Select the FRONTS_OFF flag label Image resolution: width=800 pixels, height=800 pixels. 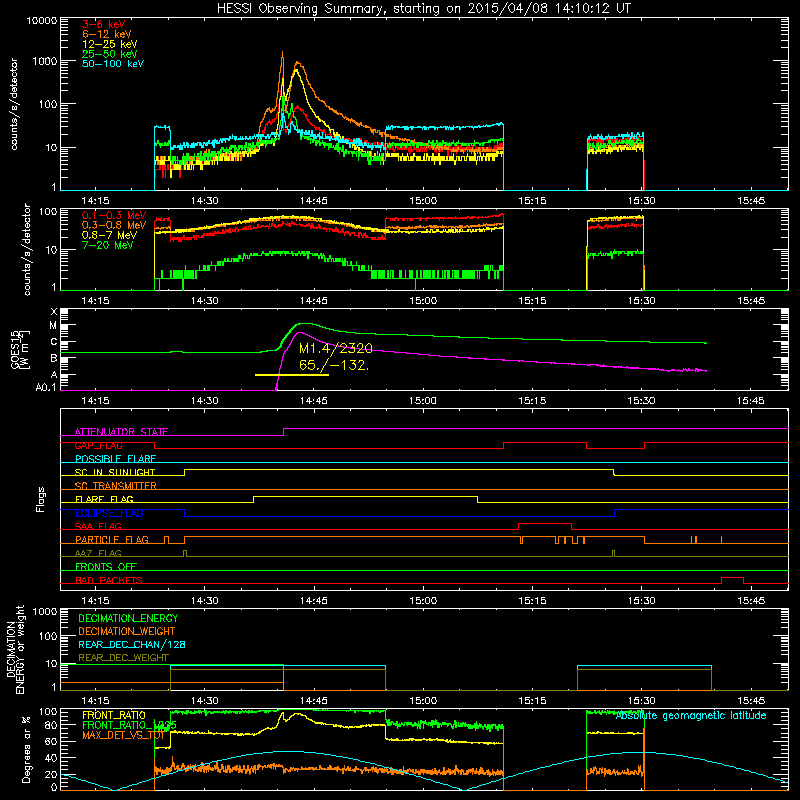coord(106,566)
